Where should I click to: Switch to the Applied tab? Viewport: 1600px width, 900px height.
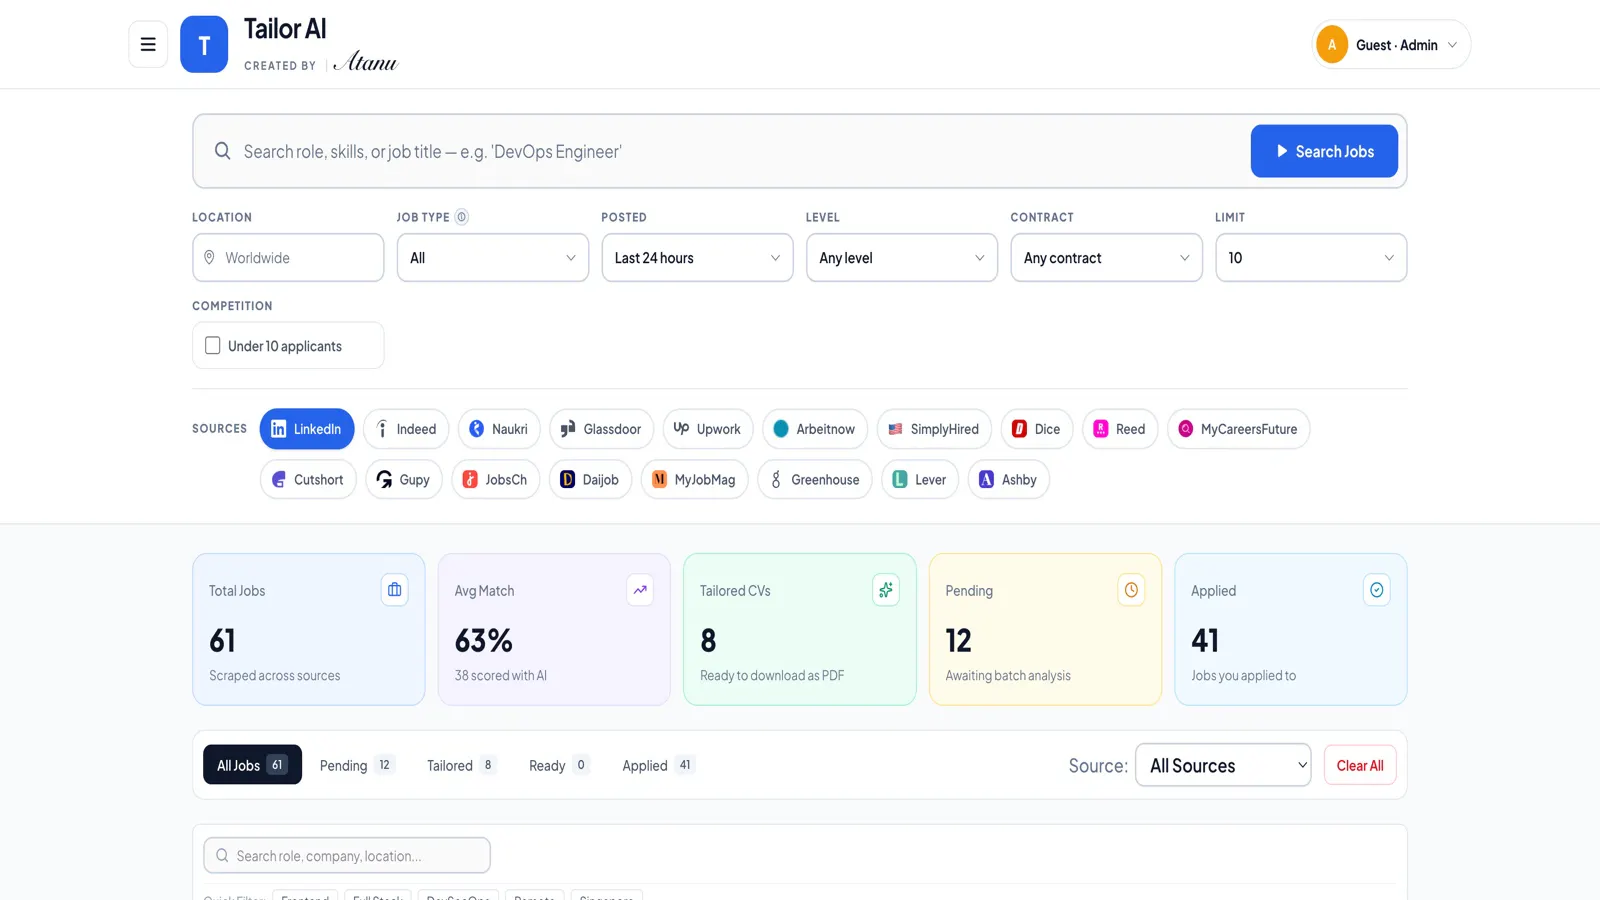[x=658, y=765]
